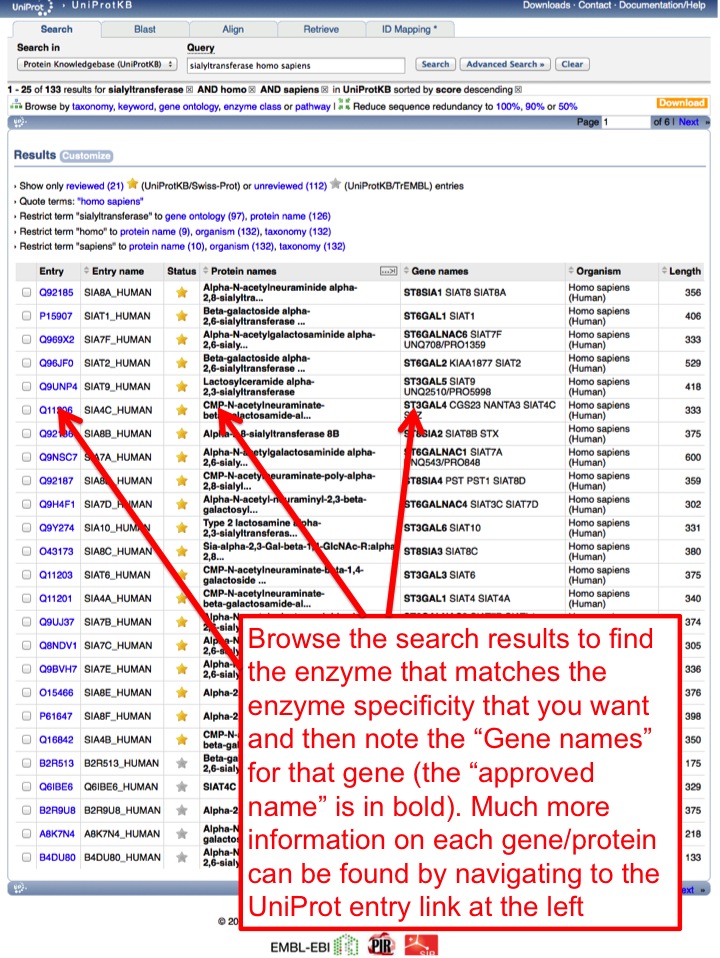Open the Search tab
Image resolution: width=720 pixels, height=958 pixels.
56,29
